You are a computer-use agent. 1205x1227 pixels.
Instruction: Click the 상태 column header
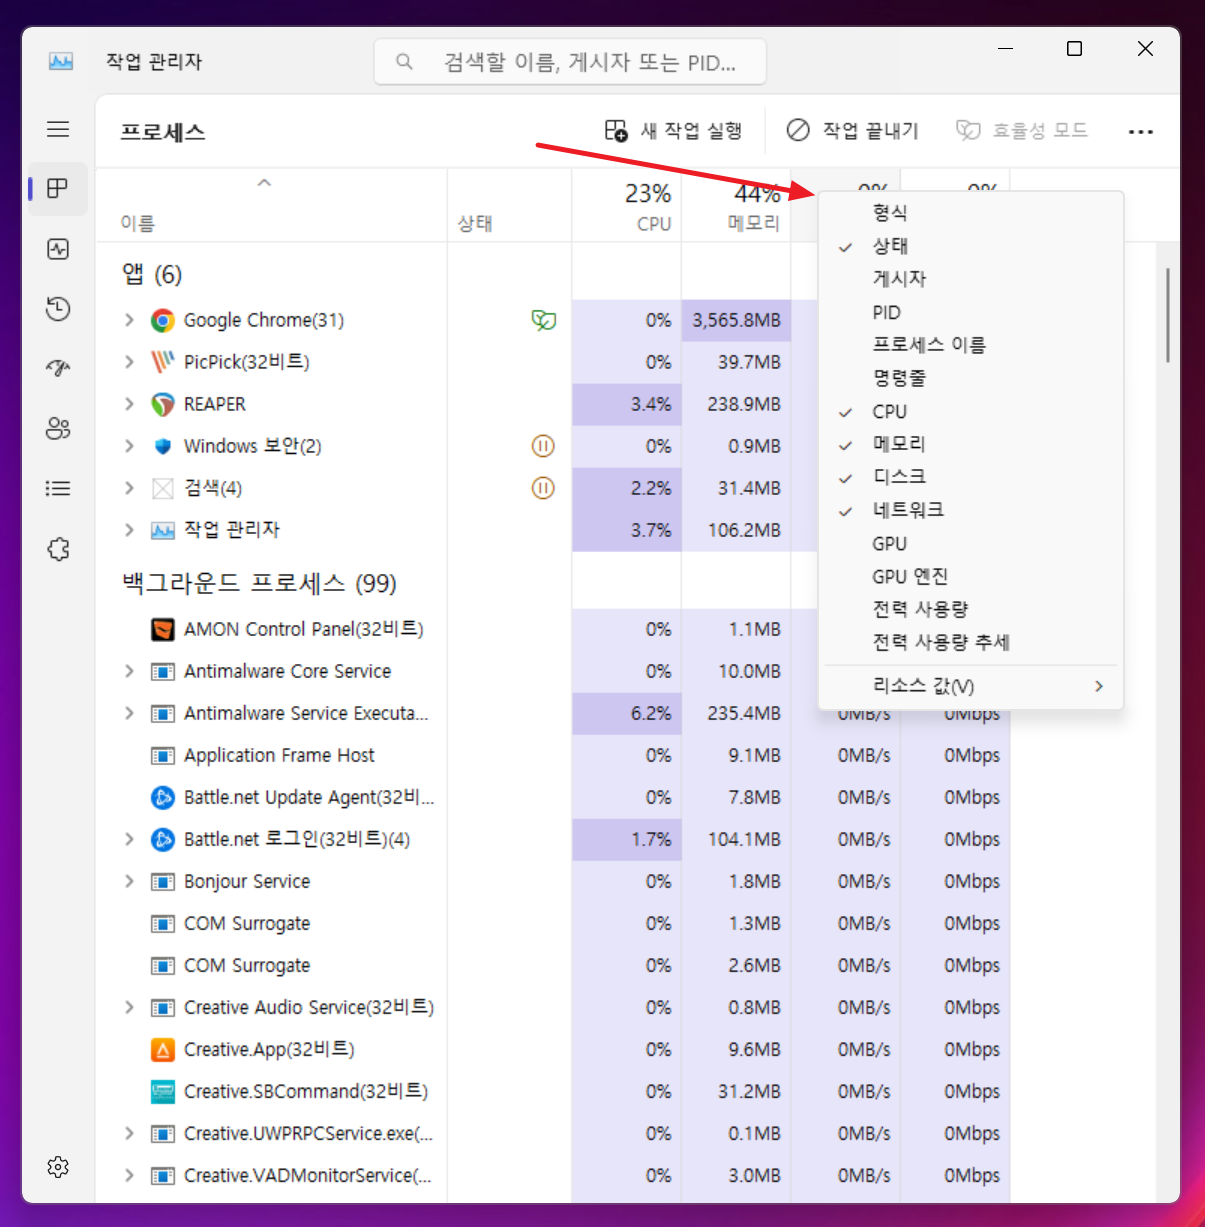coord(509,206)
